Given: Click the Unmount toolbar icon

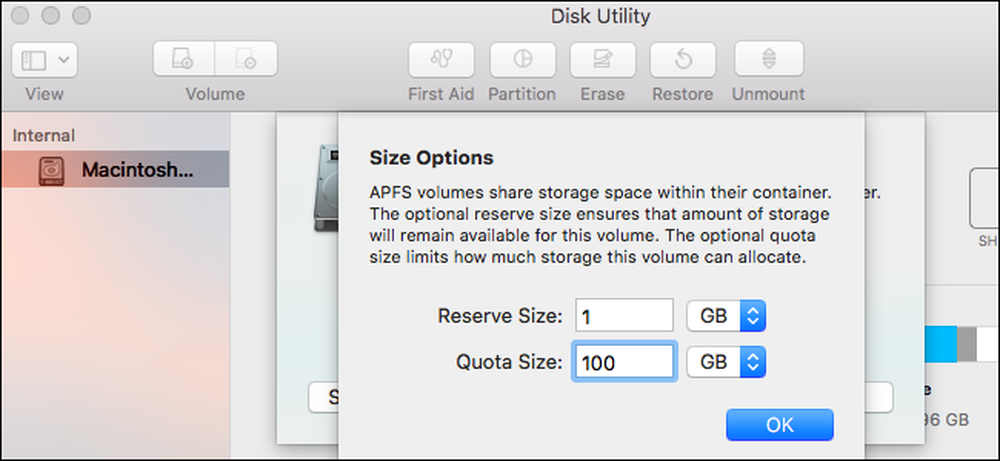Looking at the screenshot, I should 768,60.
